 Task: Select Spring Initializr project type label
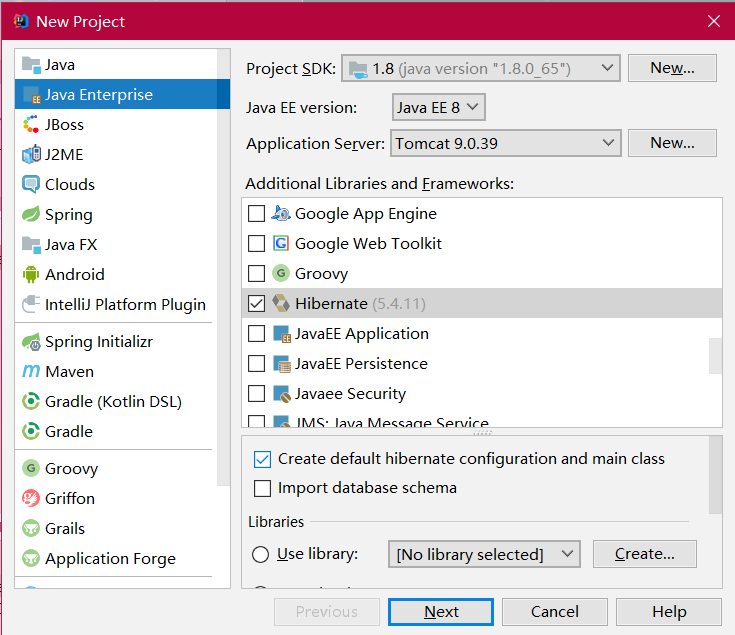(x=99, y=342)
